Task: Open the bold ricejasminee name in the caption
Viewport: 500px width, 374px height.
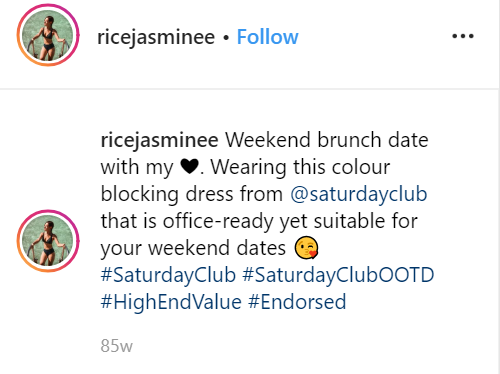Action: (159, 140)
